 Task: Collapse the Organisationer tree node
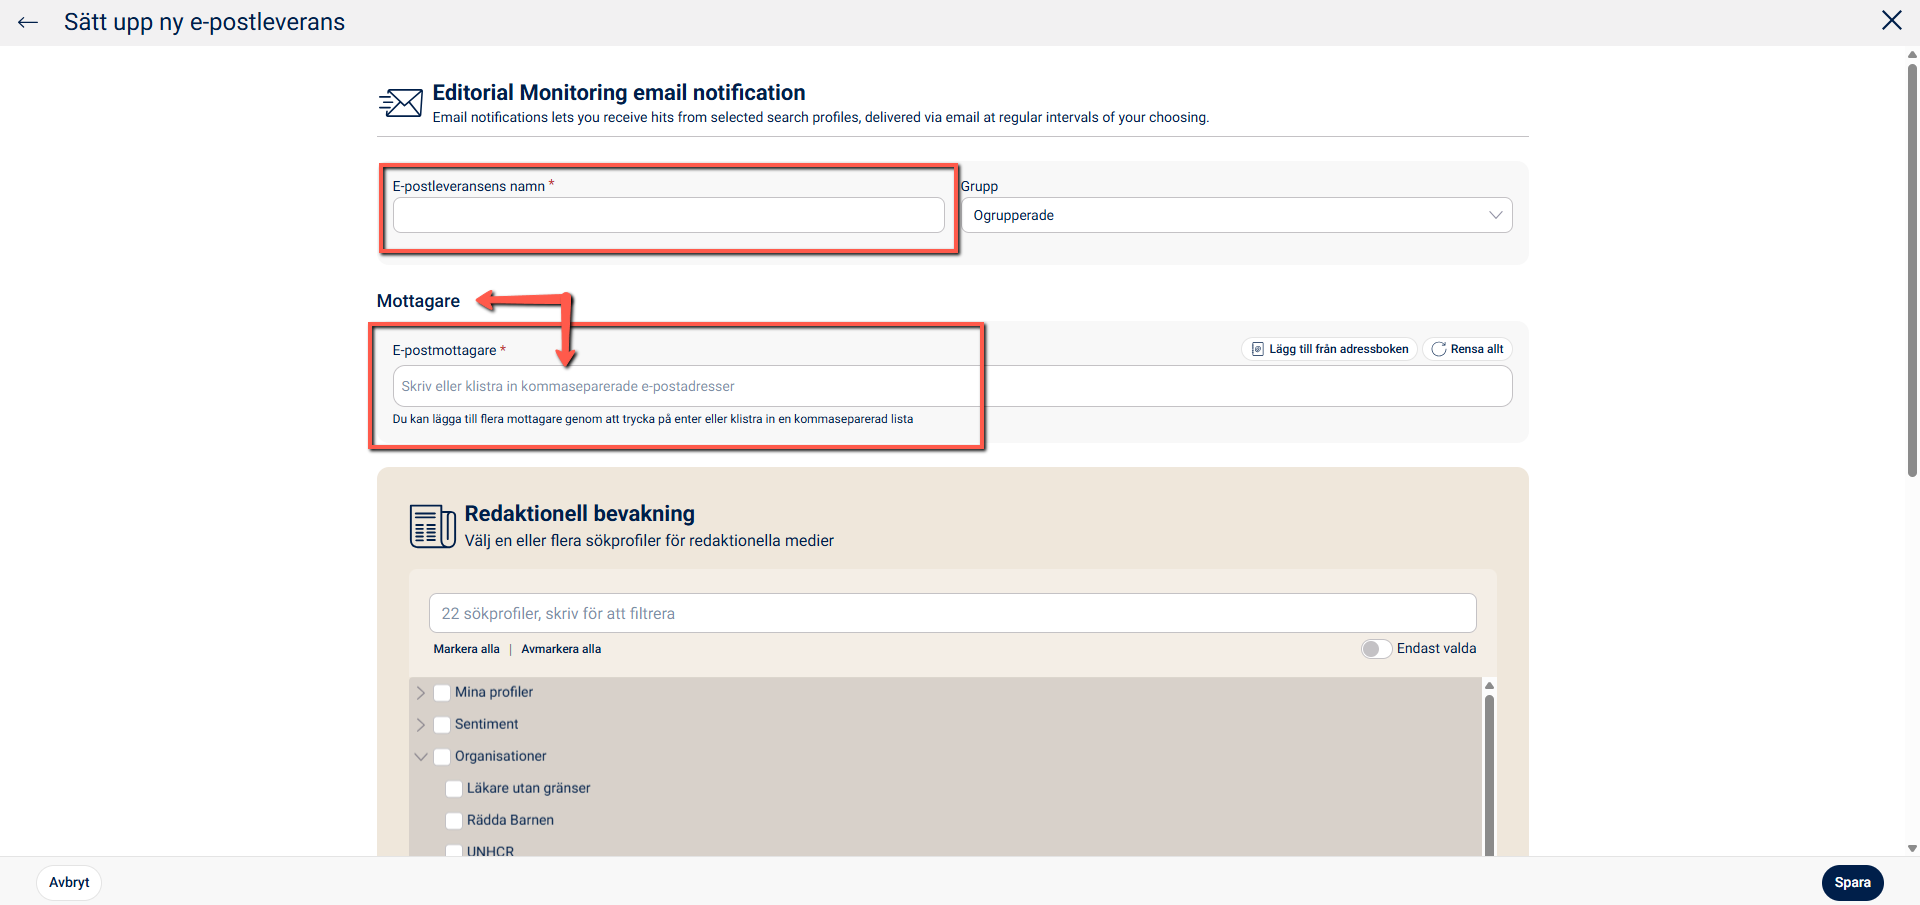[x=421, y=757]
